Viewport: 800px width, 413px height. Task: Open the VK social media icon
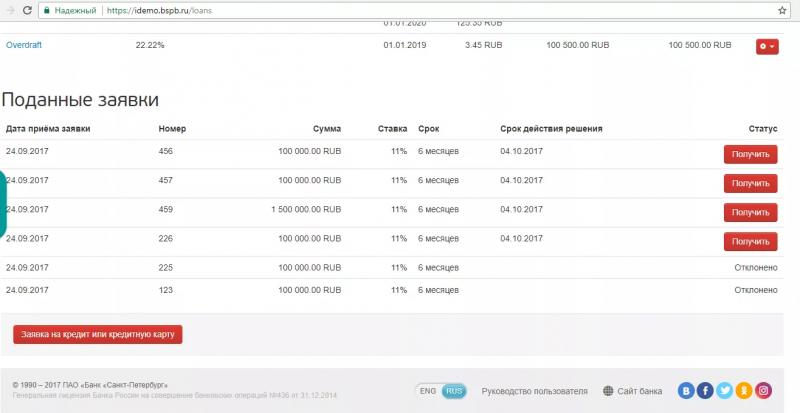687,391
